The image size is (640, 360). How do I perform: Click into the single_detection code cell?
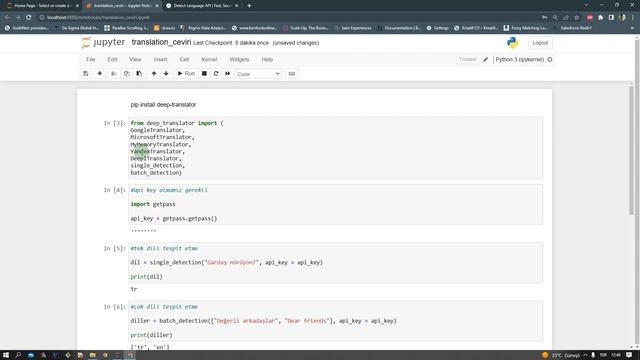click(x=336, y=262)
